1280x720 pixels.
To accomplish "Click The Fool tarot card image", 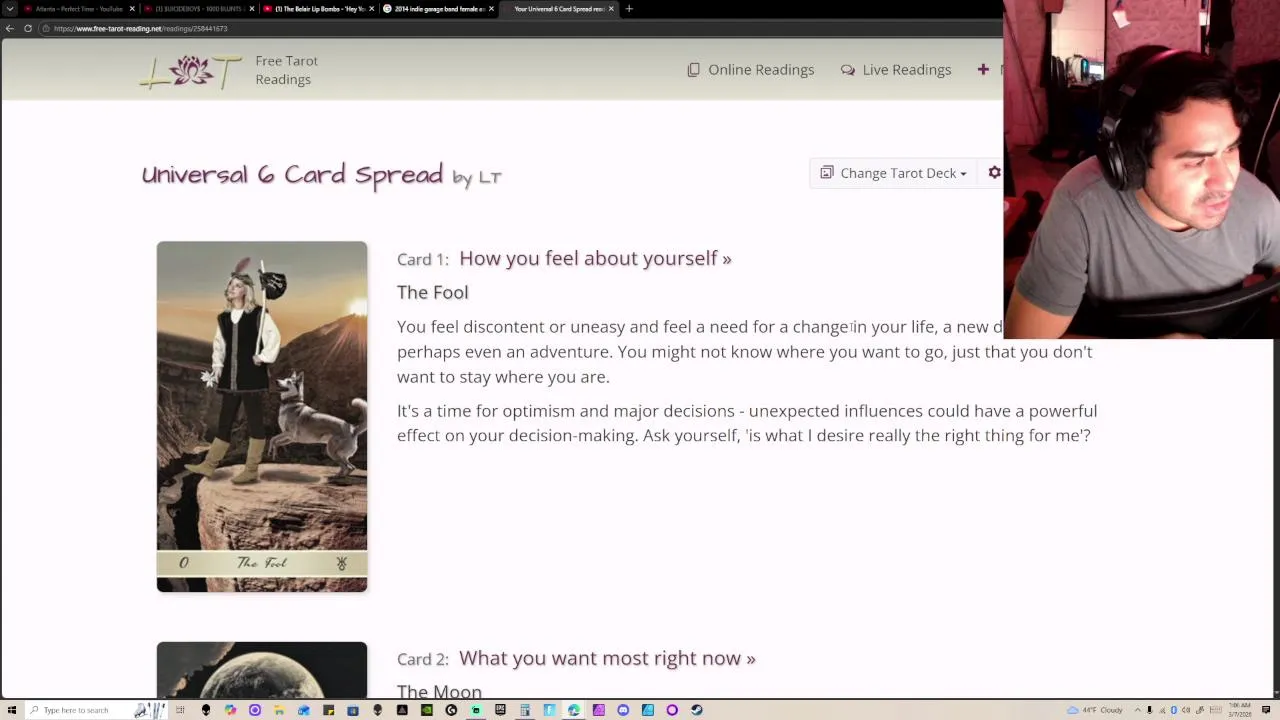I will [262, 416].
